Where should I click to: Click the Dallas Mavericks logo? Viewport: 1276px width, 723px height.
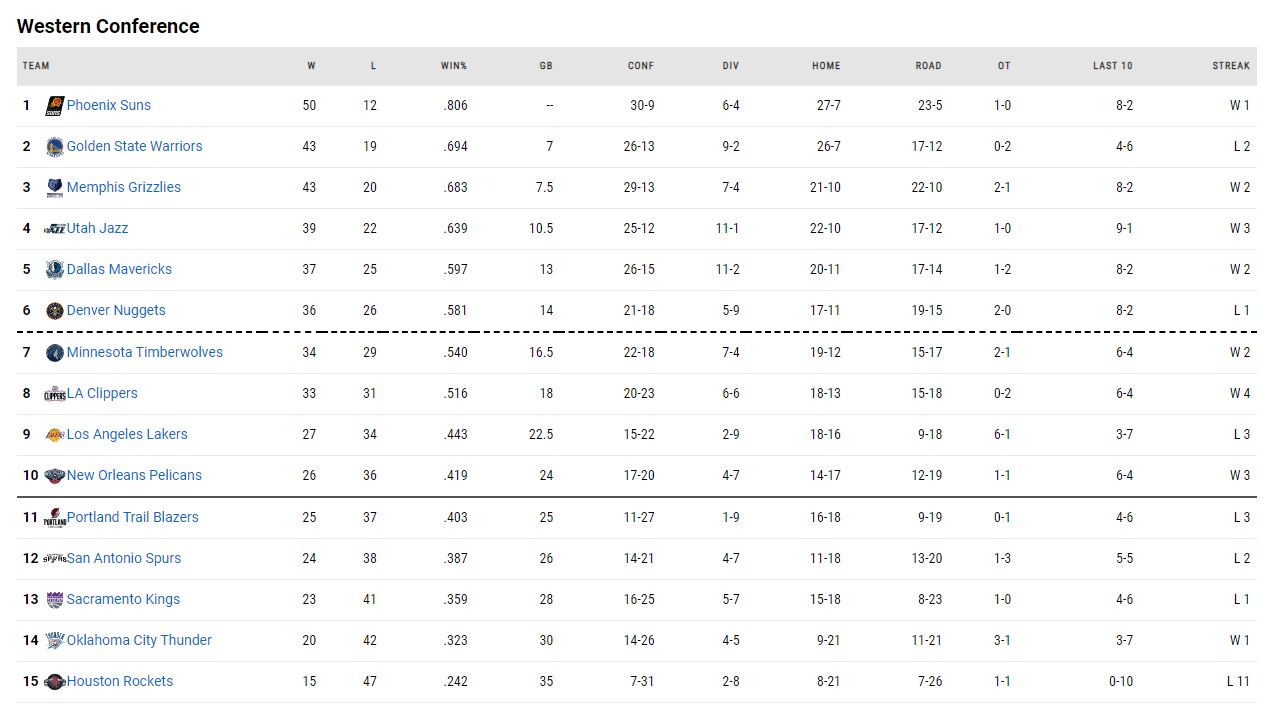[53, 269]
